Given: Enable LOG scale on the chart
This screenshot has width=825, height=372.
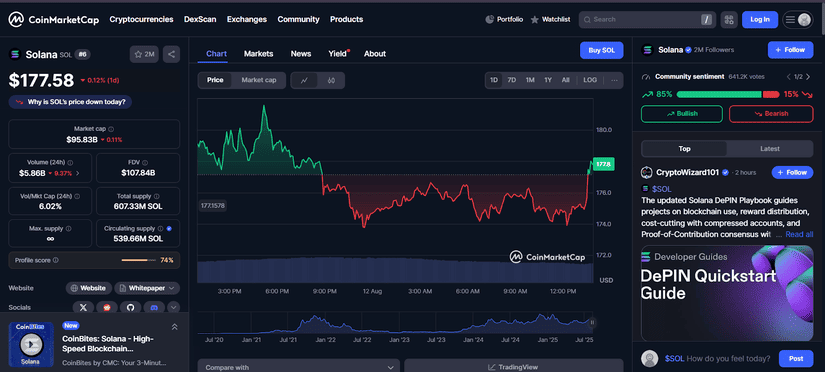Looking at the screenshot, I should tap(590, 81).
